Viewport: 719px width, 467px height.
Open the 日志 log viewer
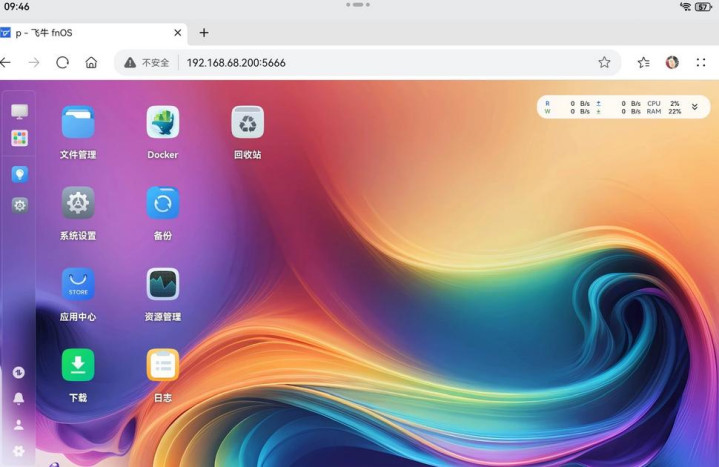[x=163, y=365]
